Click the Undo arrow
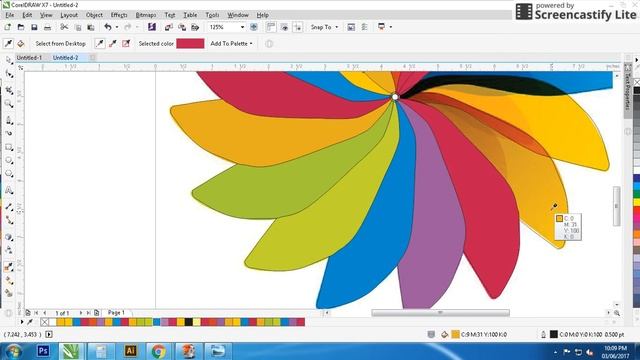The image size is (640, 360). coord(107,27)
